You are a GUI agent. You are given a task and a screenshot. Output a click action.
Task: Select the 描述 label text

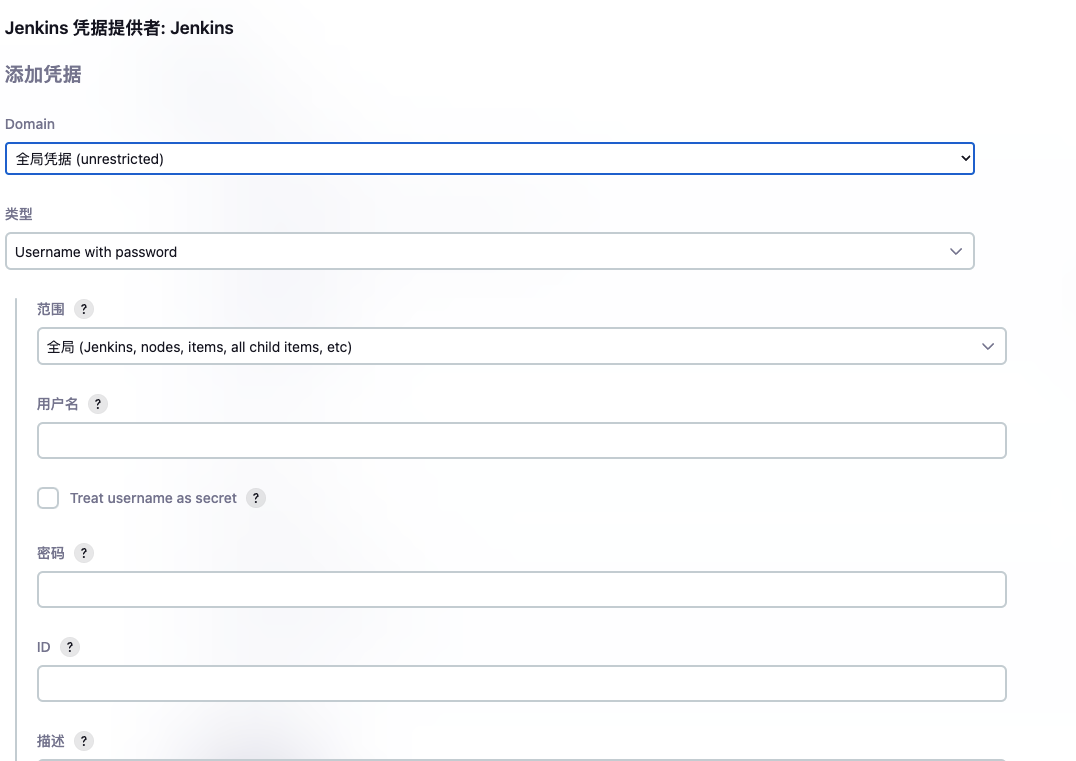51,741
